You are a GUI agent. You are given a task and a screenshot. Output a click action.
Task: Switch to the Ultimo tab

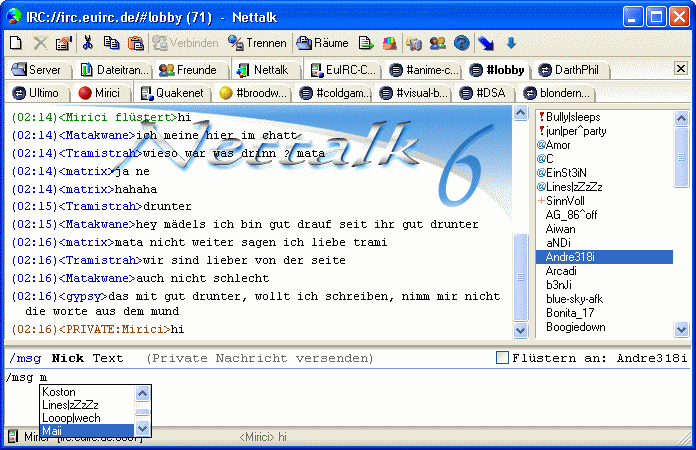tap(36, 93)
